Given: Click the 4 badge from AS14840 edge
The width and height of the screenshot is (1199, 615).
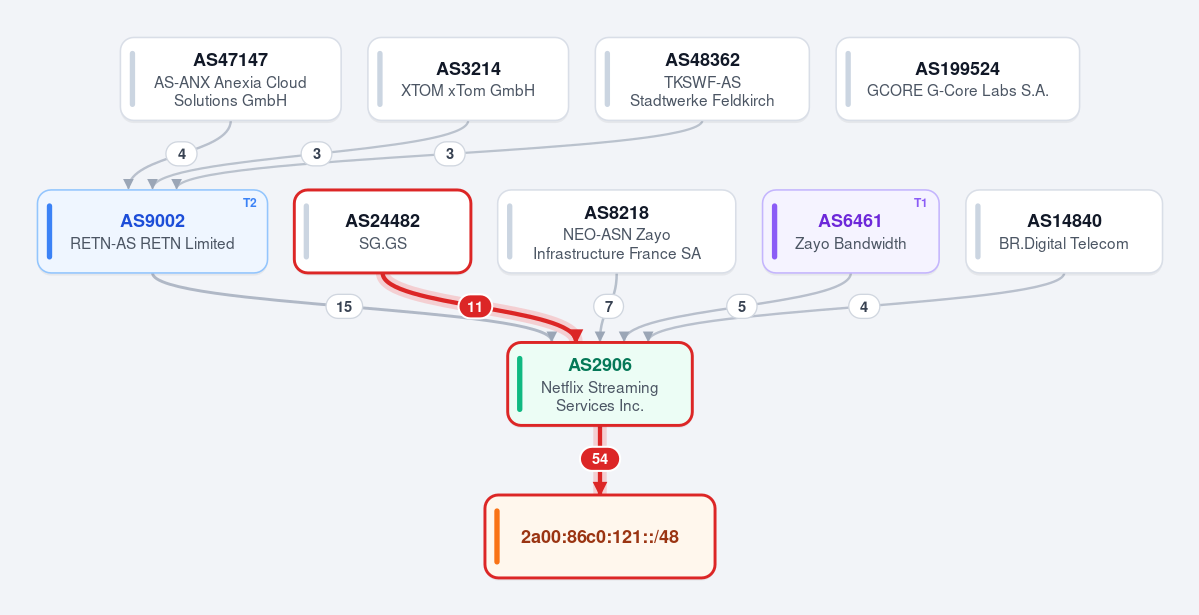Looking at the screenshot, I should coord(864,307).
